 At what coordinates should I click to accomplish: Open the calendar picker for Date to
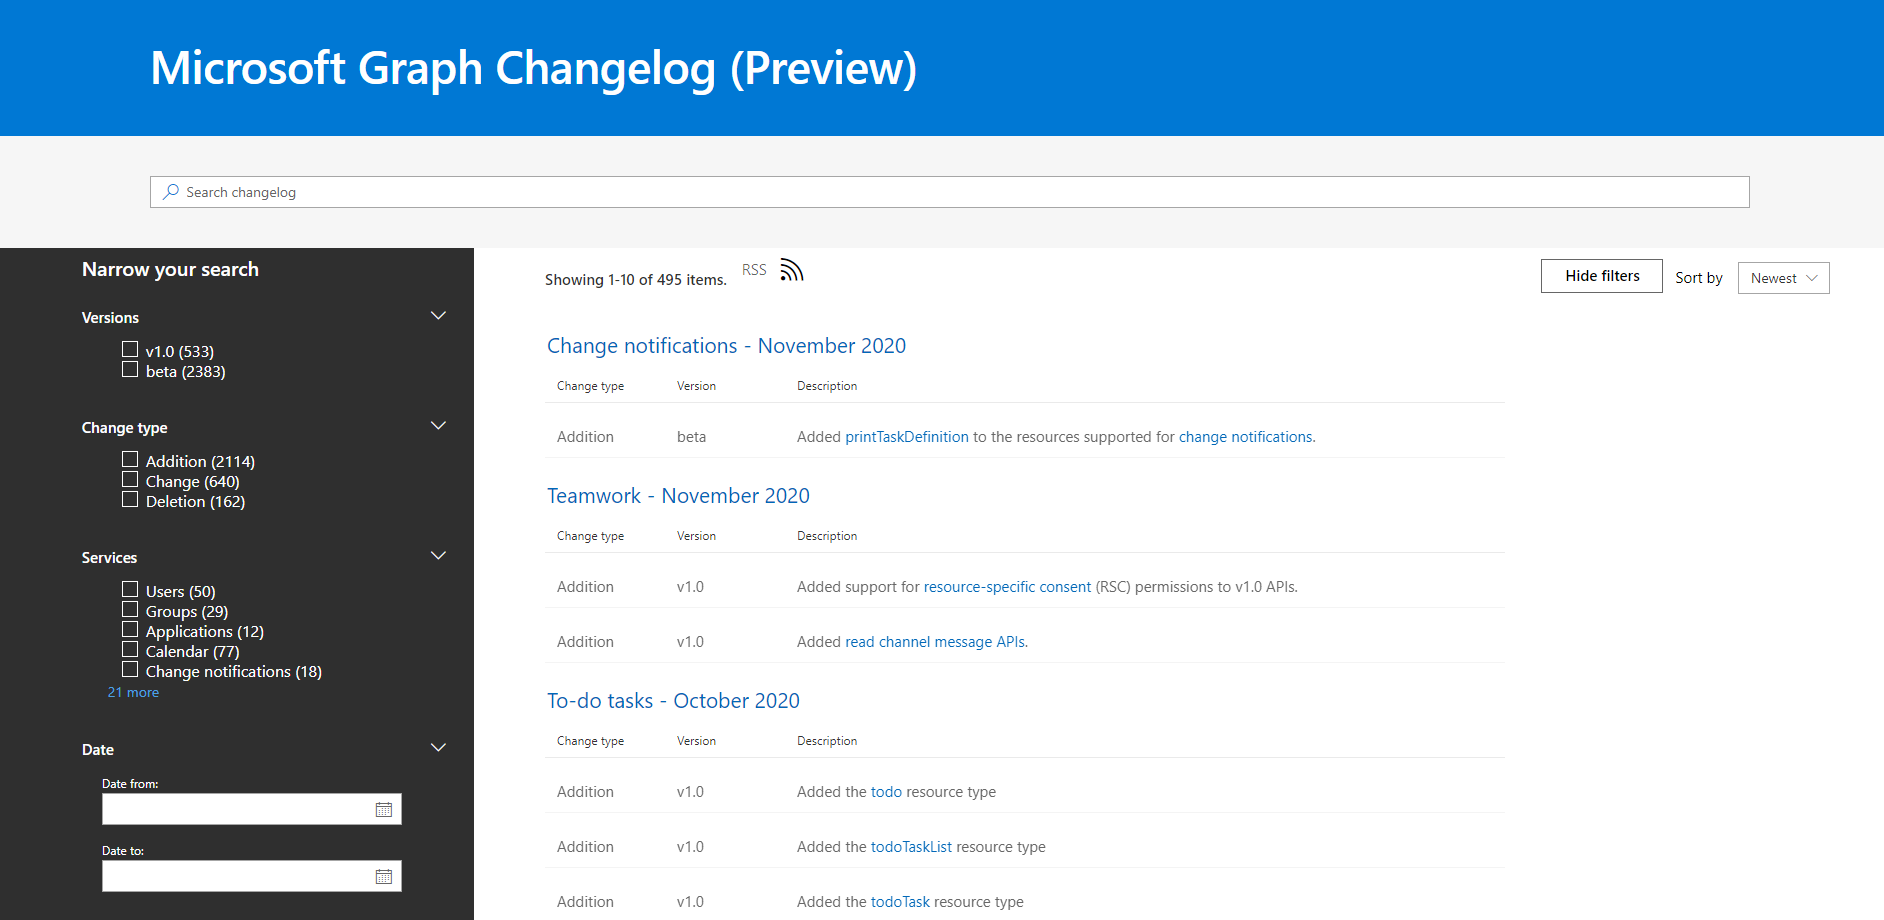(x=384, y=875)
